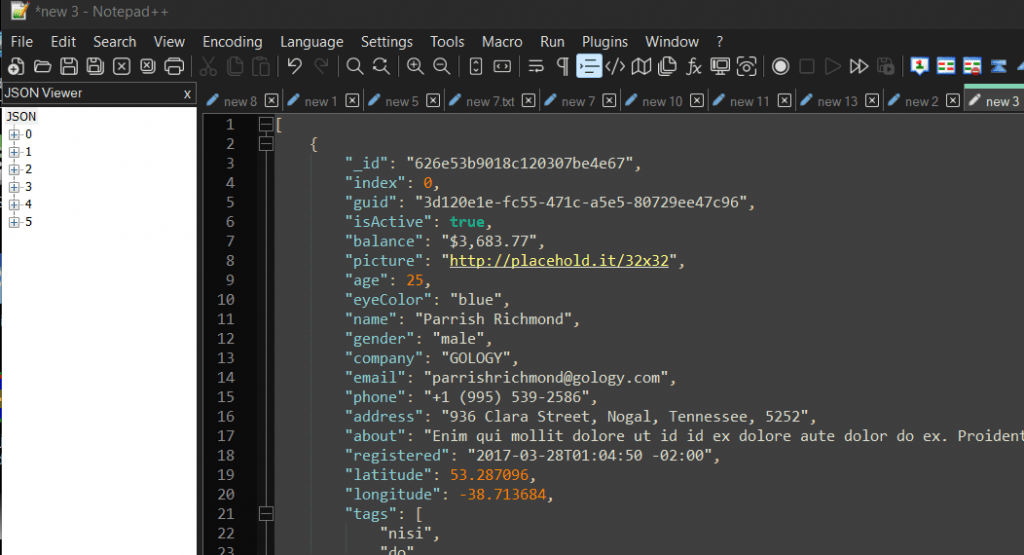Toggle synchronize horizontal scrolling icon

pyautogui.click(x=502, y=67)
